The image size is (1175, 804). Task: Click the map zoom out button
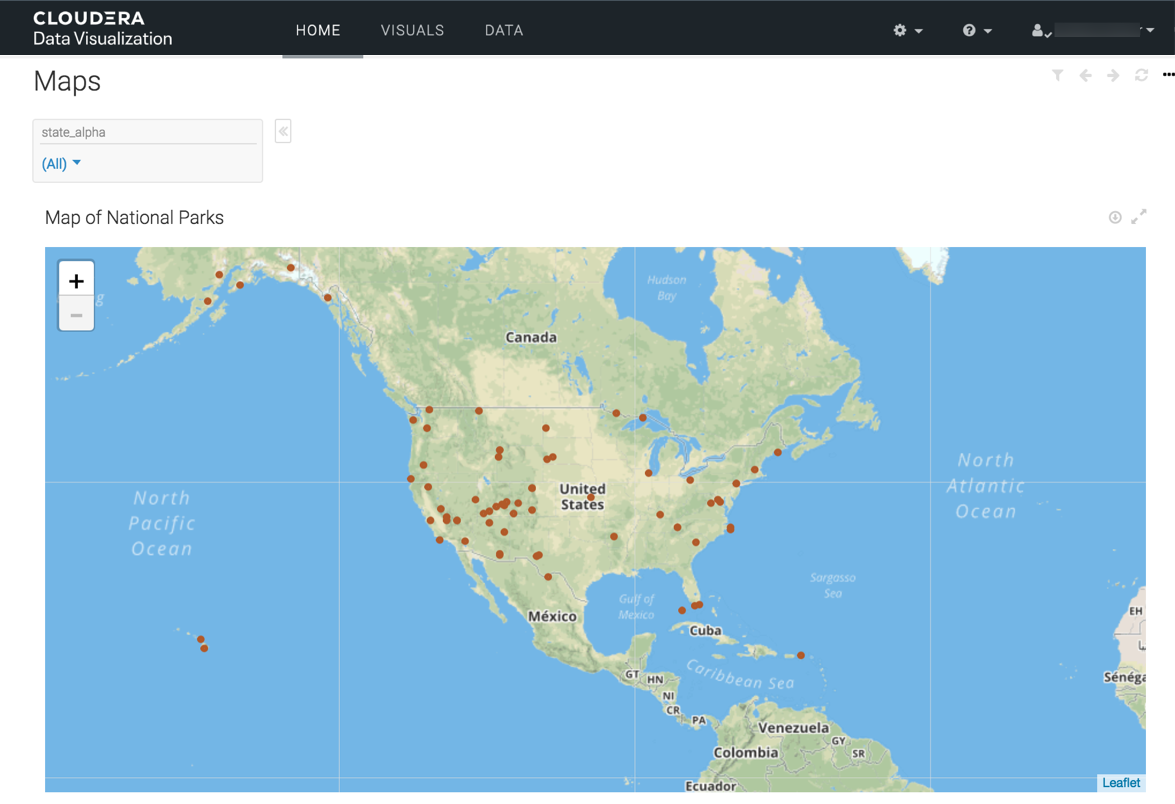coord(76,315)
